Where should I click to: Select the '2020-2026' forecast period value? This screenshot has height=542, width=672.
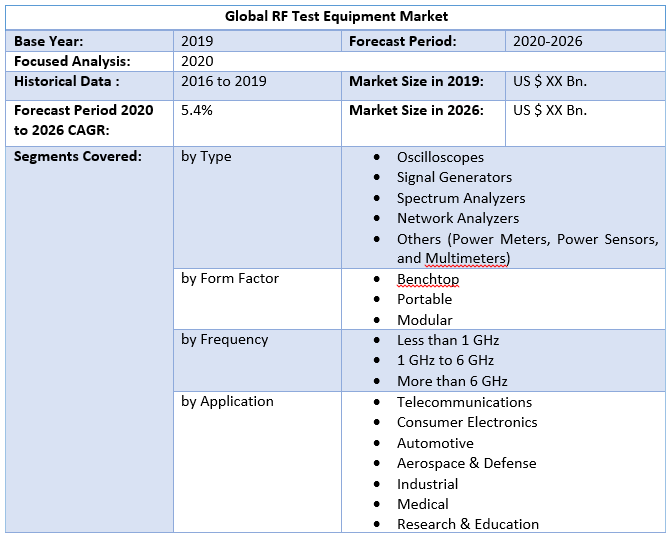pyautogui.click(x=547, y=41)
